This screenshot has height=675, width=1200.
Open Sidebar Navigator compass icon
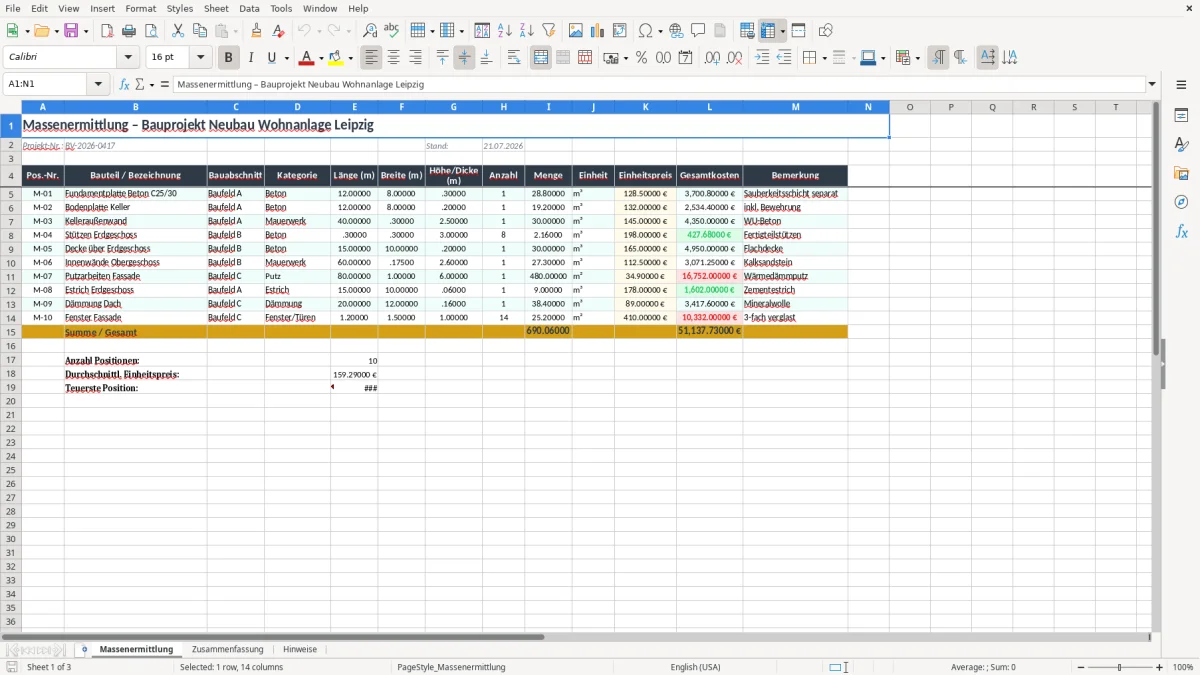click(1181, 202)
